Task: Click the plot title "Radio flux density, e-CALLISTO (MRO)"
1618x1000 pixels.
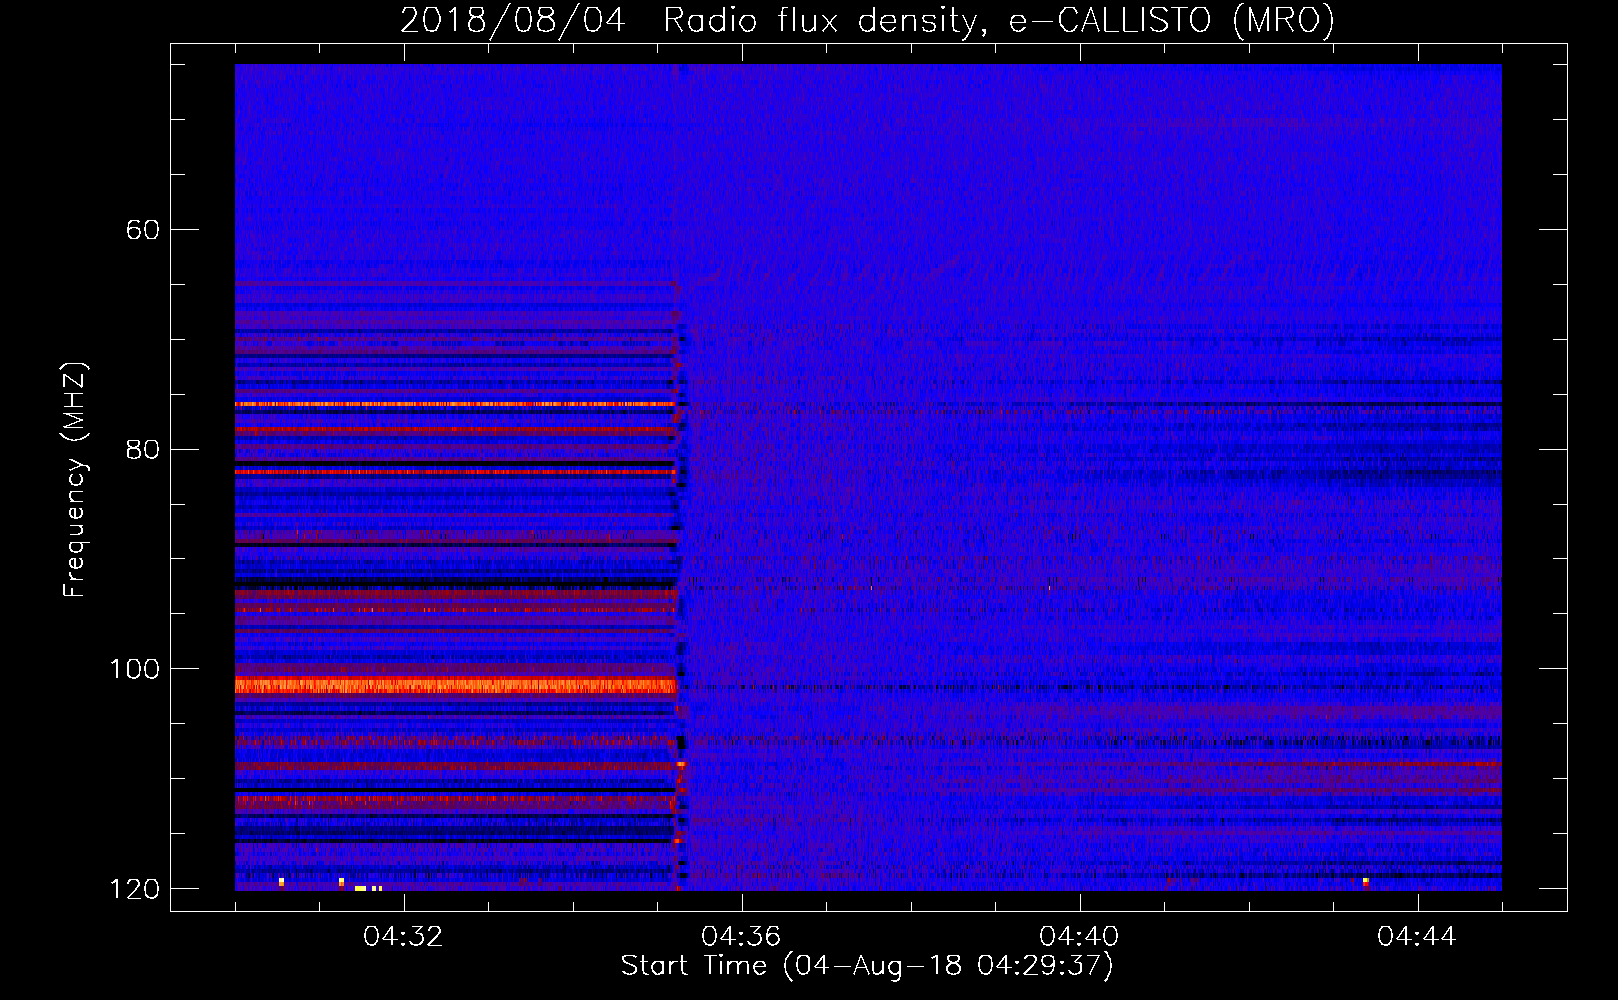Action: point(999,20)
